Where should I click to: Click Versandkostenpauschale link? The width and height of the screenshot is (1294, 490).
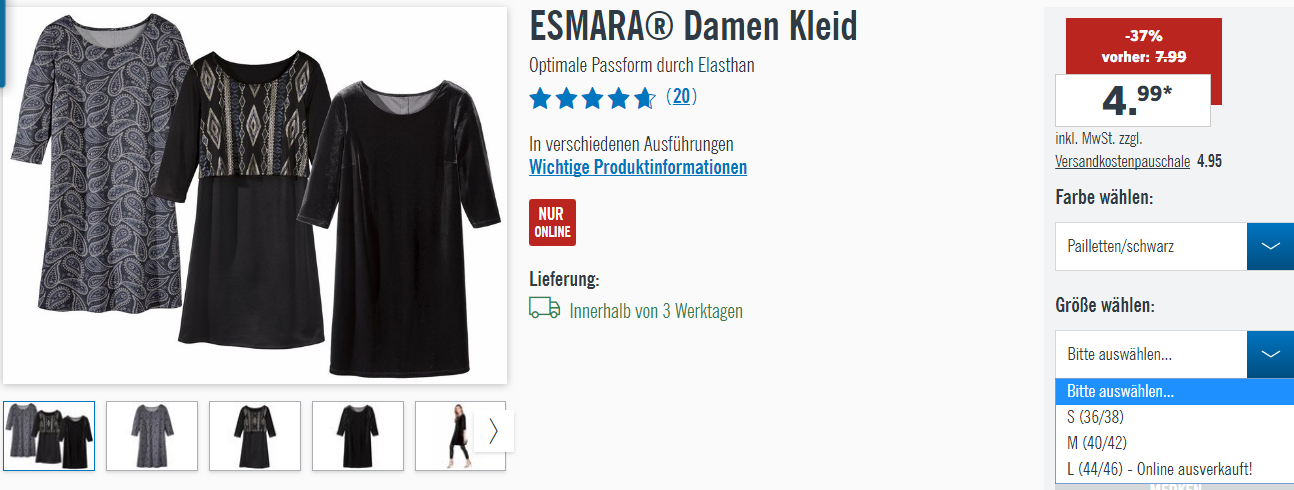pos(1122,161)
